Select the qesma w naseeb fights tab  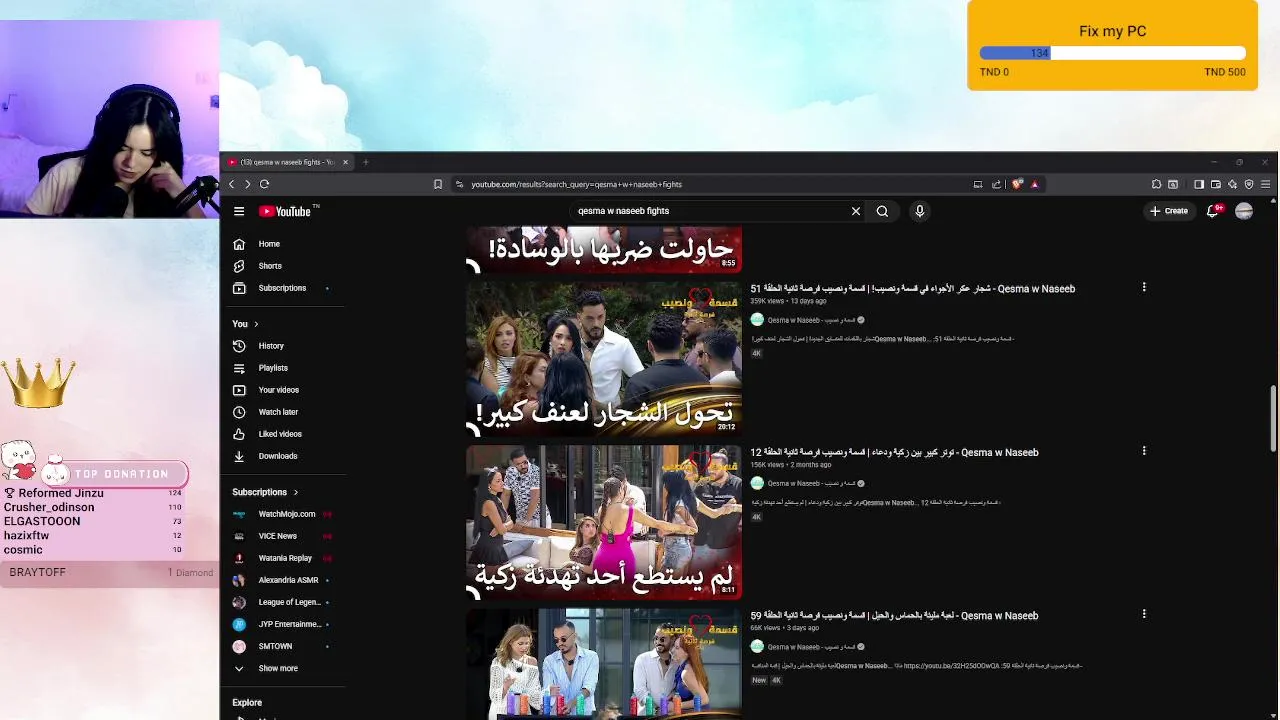coord(288,162)
